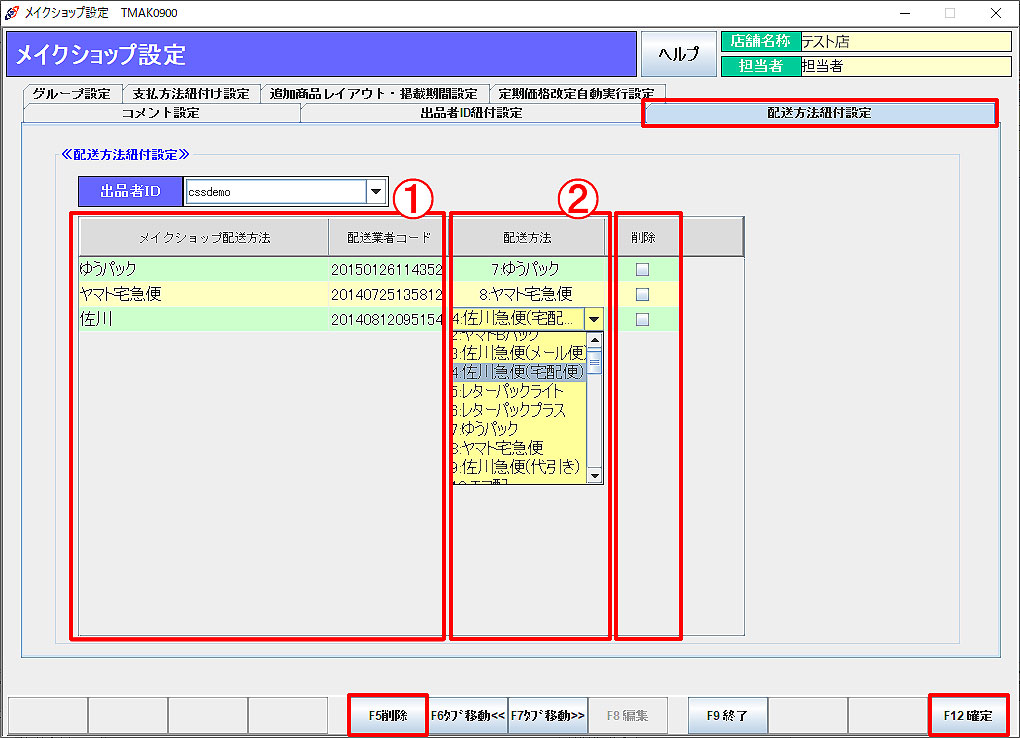Screen dimensions: 1020x738
Task: Click F7タブ移動>> button
Action: coord(548,715)
